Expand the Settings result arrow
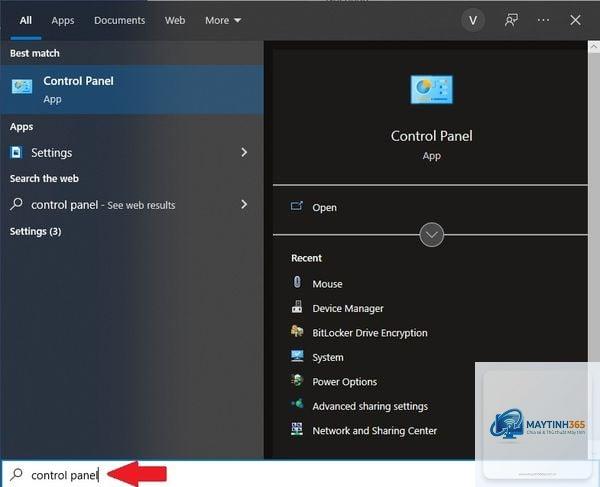The image size is (600, 487). (x=244, y=152)
